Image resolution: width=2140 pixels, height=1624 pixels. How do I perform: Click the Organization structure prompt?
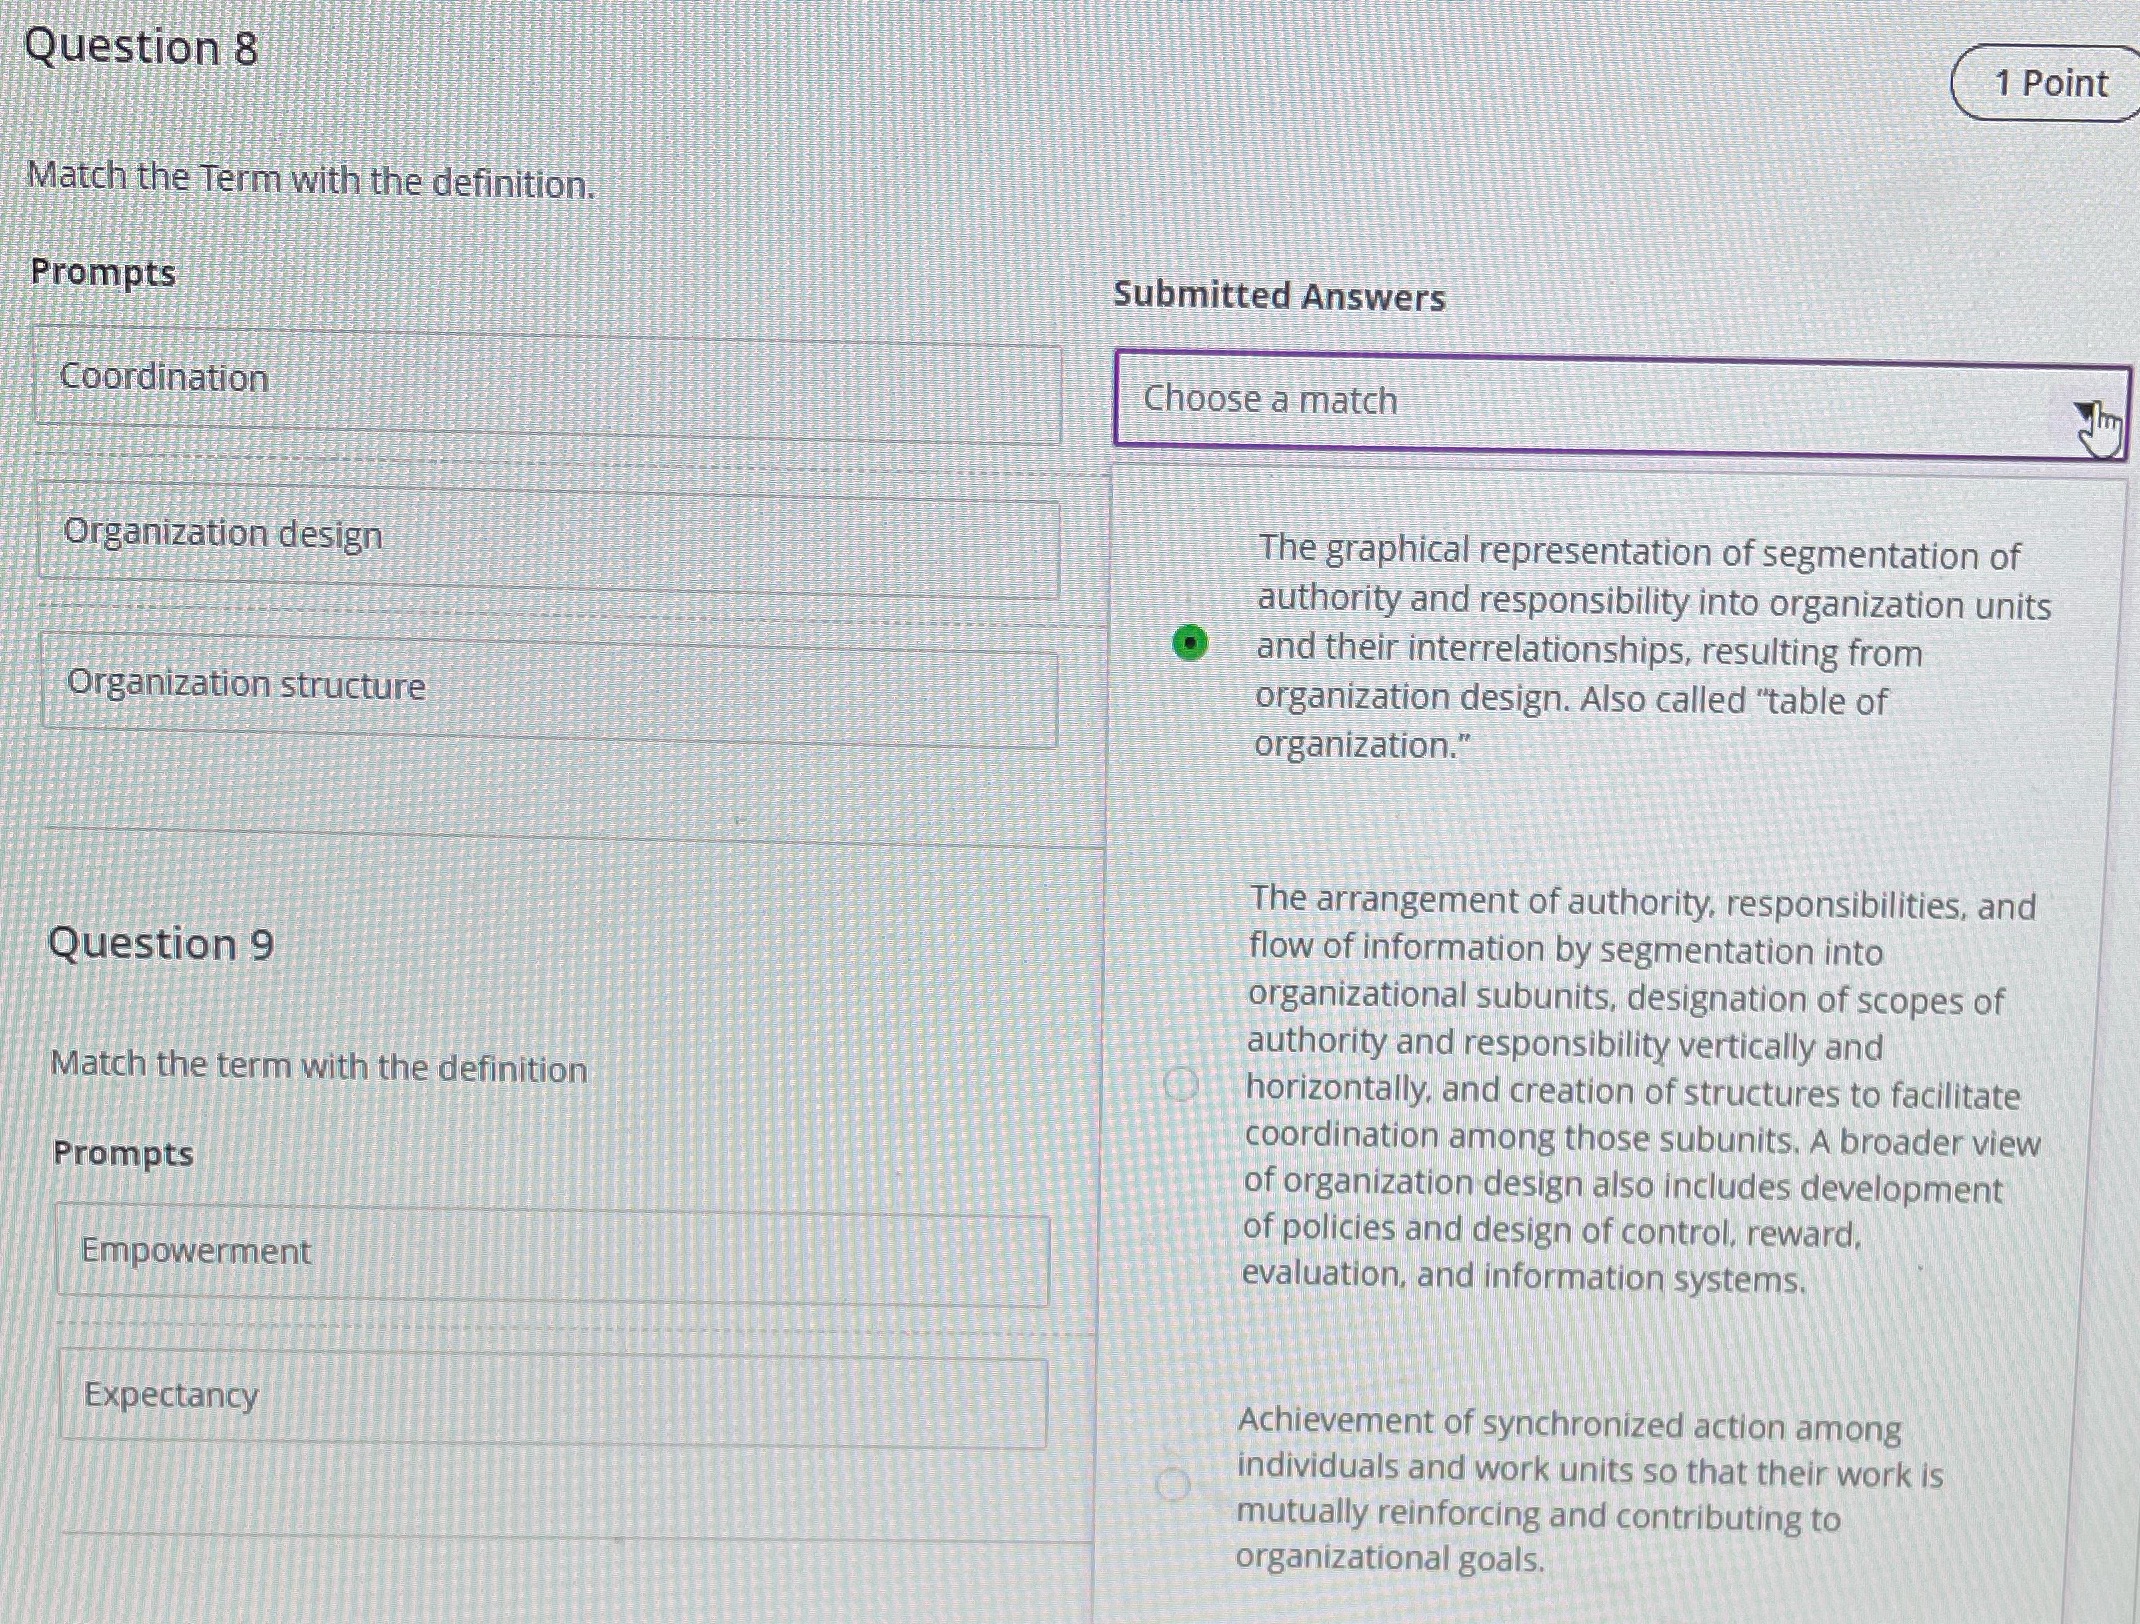pos(548,686)
